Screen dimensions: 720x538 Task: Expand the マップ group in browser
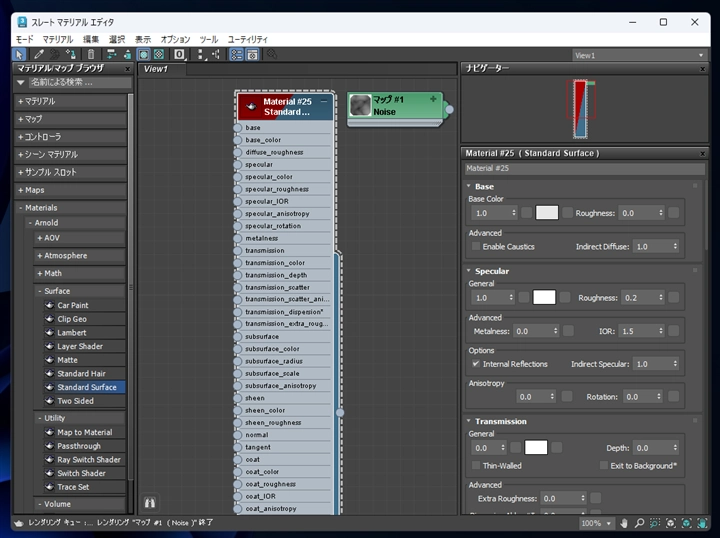click(70, 119)
